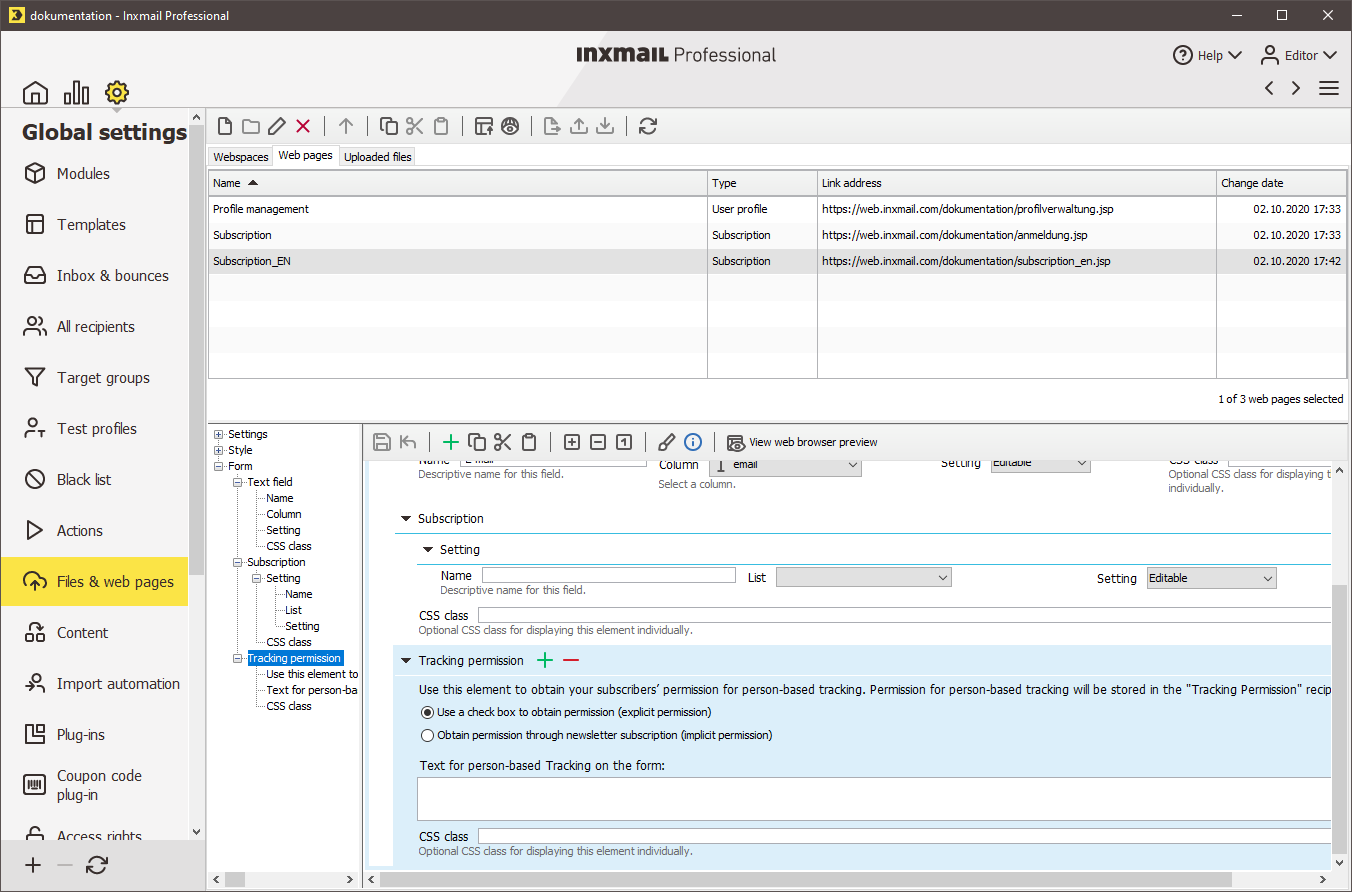Viewport: 1352px width, 892px height.
Task: Select the Tracking permission tree item
Action: coord(294,658)
